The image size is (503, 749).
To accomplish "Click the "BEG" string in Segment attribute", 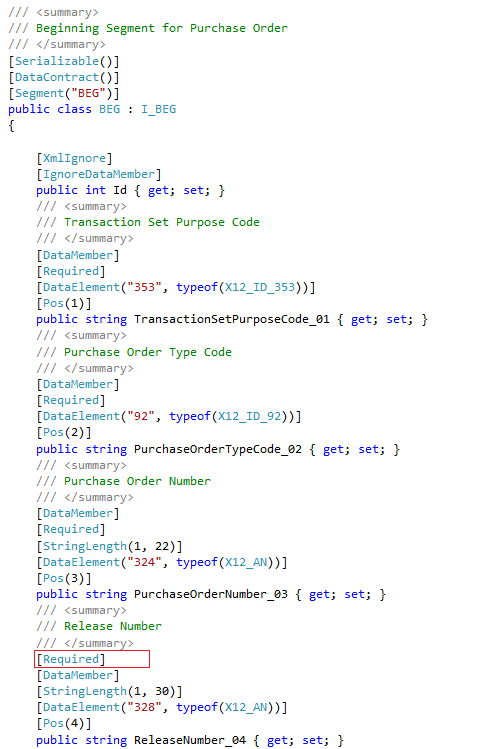I will 88,93.
